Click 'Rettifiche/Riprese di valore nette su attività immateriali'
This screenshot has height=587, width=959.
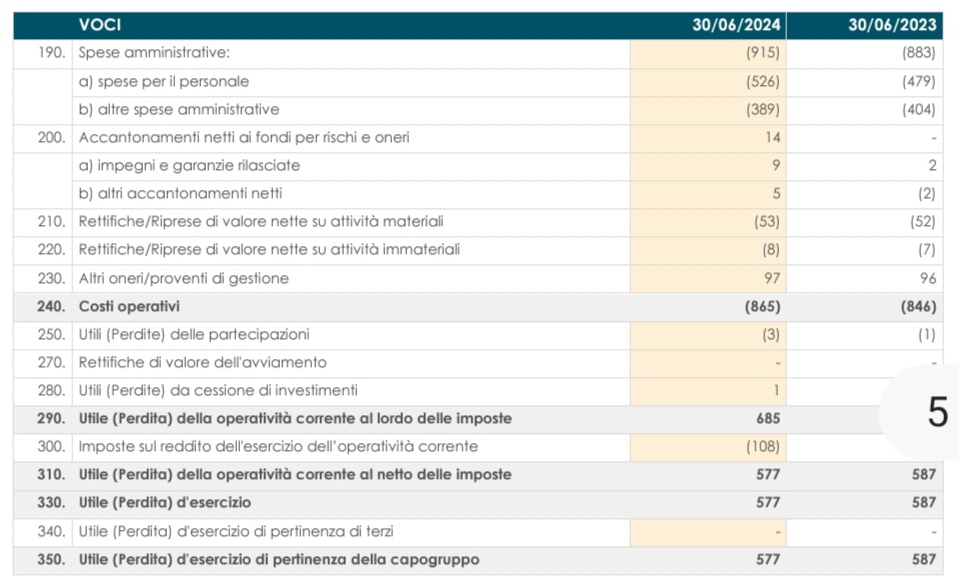coord(269,249)
